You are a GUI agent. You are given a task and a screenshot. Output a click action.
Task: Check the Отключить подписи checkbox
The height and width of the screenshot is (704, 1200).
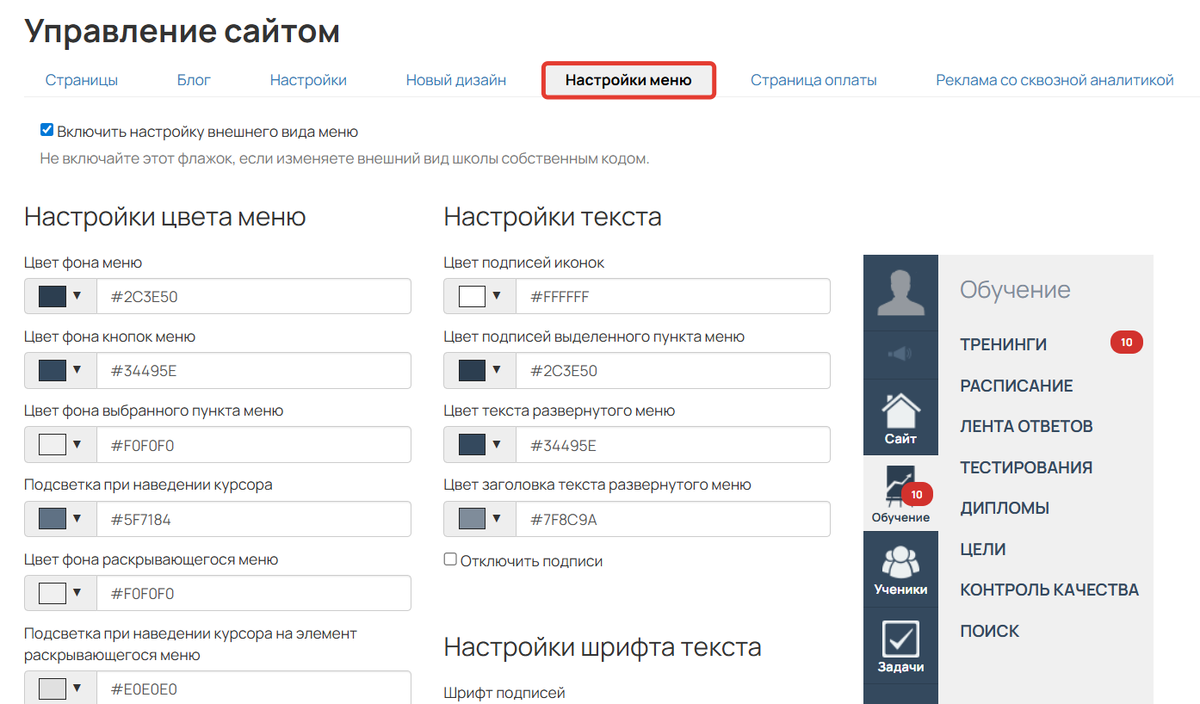click(450, 560)
